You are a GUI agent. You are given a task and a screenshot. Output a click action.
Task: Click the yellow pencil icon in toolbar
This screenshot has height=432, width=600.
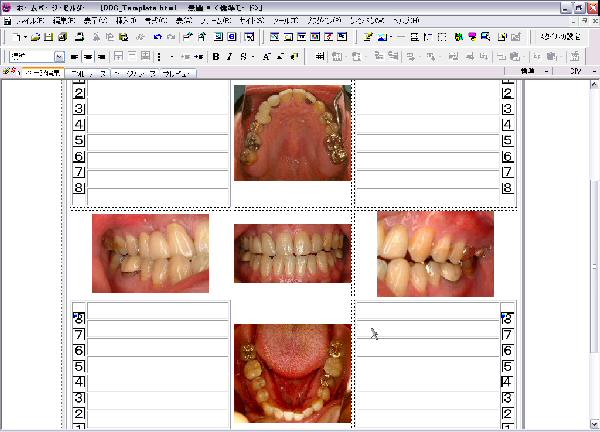pos(368,37)
